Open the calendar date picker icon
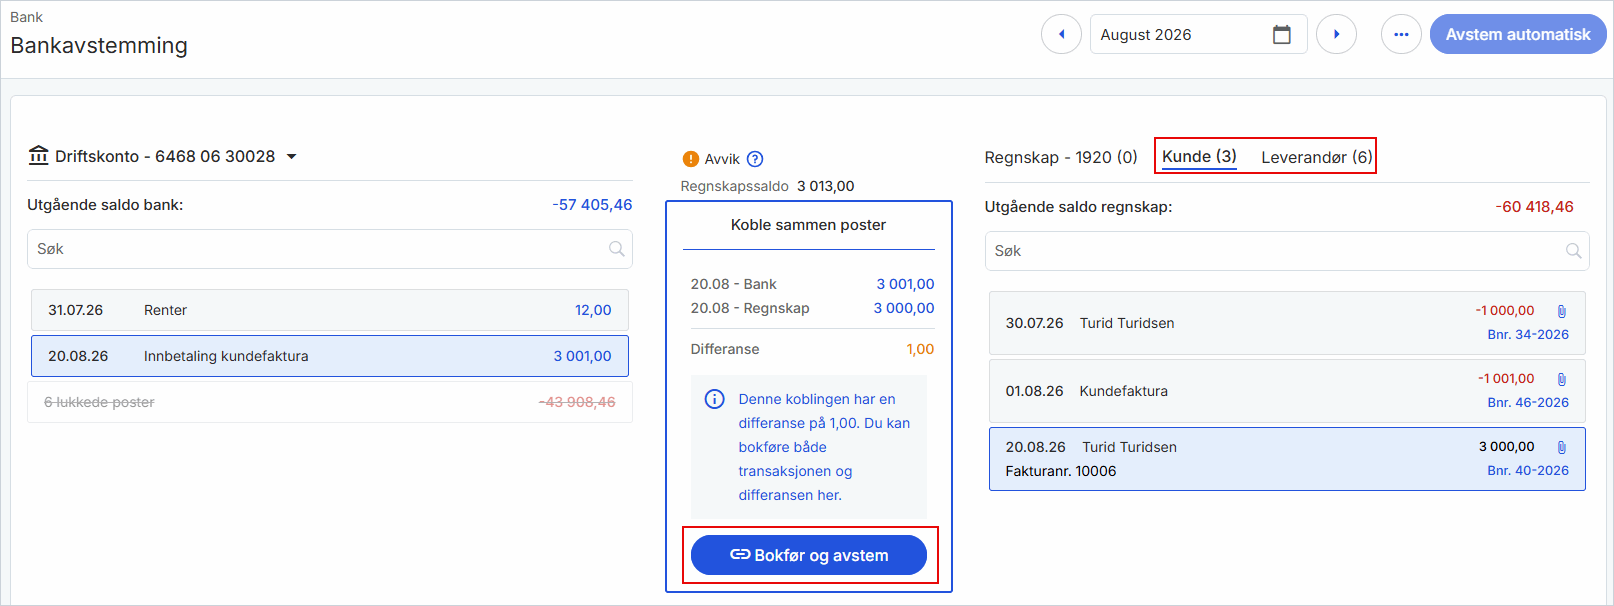The height and width of the screenshot is (606, 1614). tap(1281, 35)
